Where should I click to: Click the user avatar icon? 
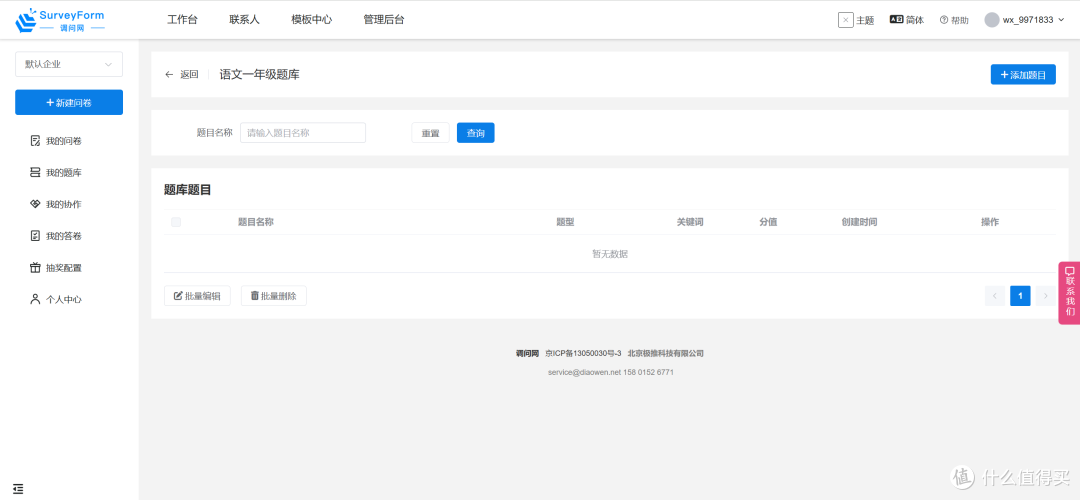(992, 20)
